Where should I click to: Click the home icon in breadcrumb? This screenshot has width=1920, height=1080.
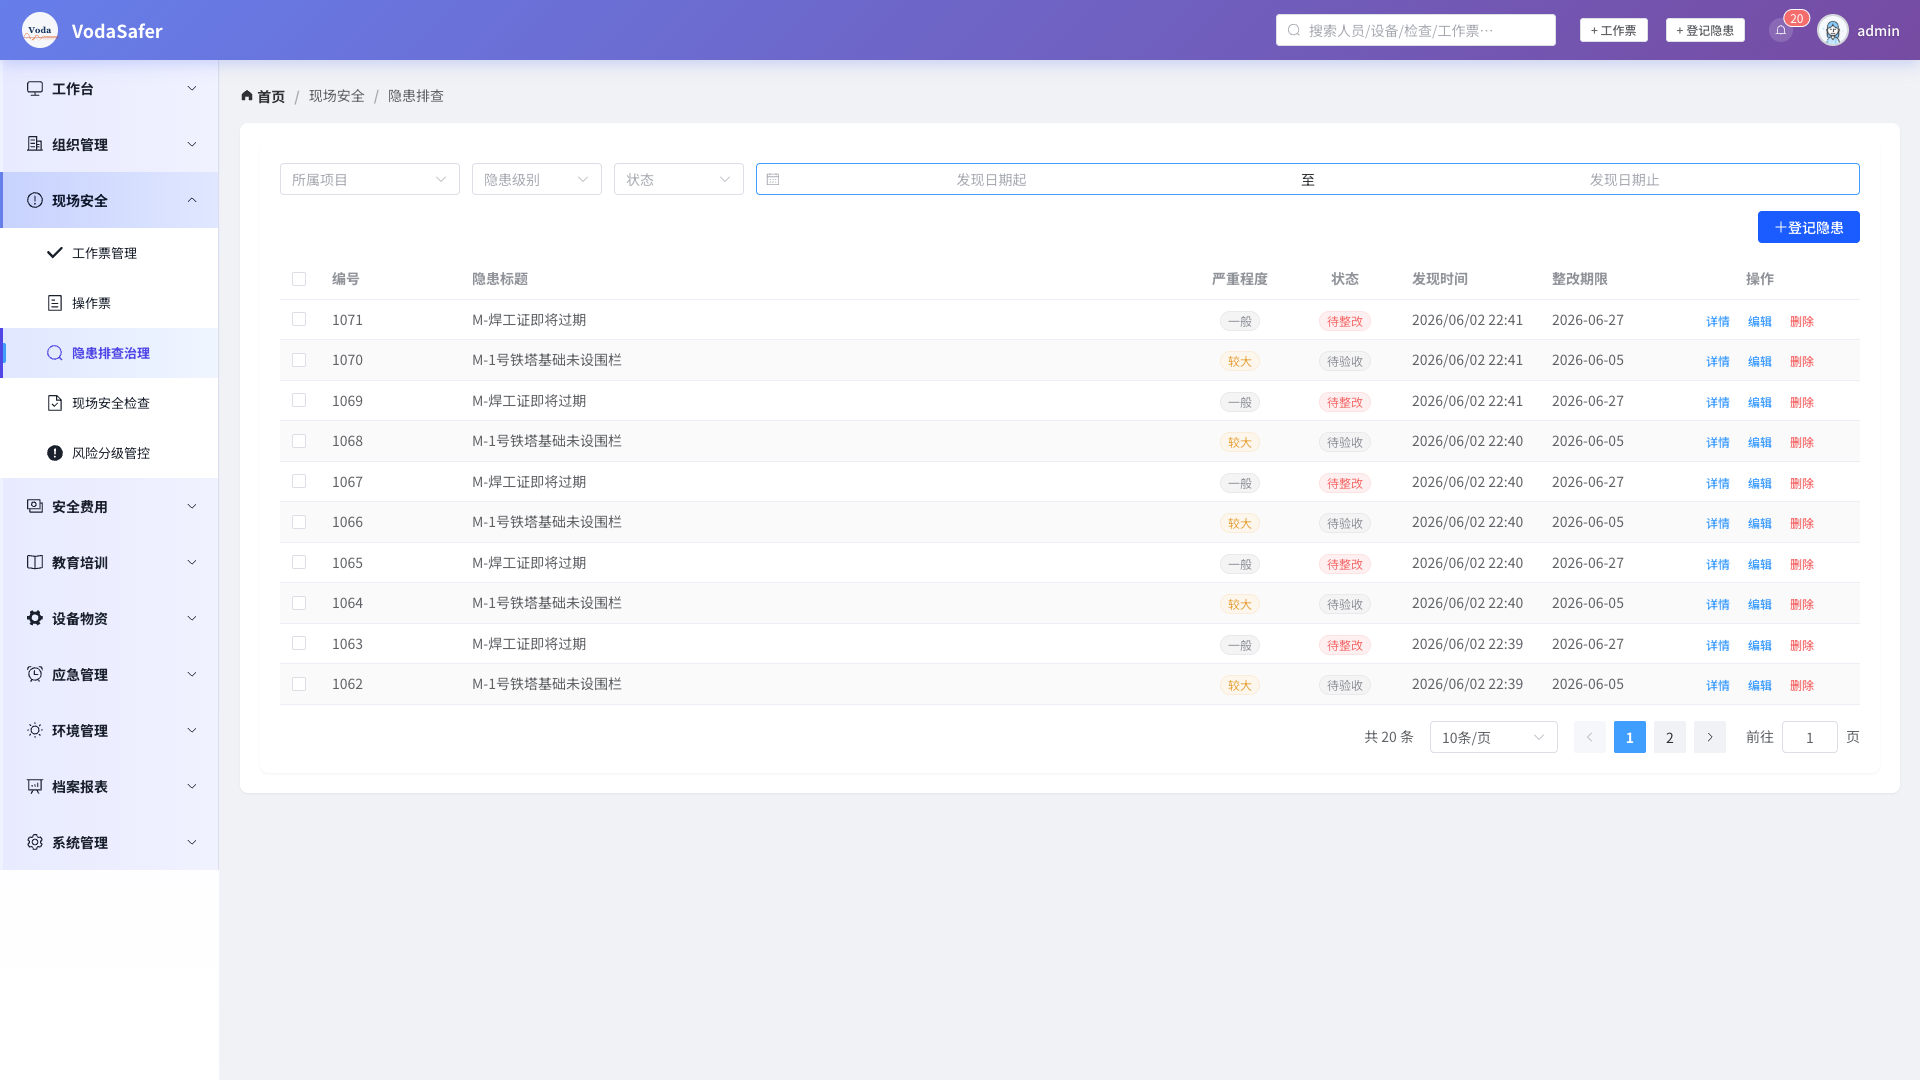pos(247,96)
